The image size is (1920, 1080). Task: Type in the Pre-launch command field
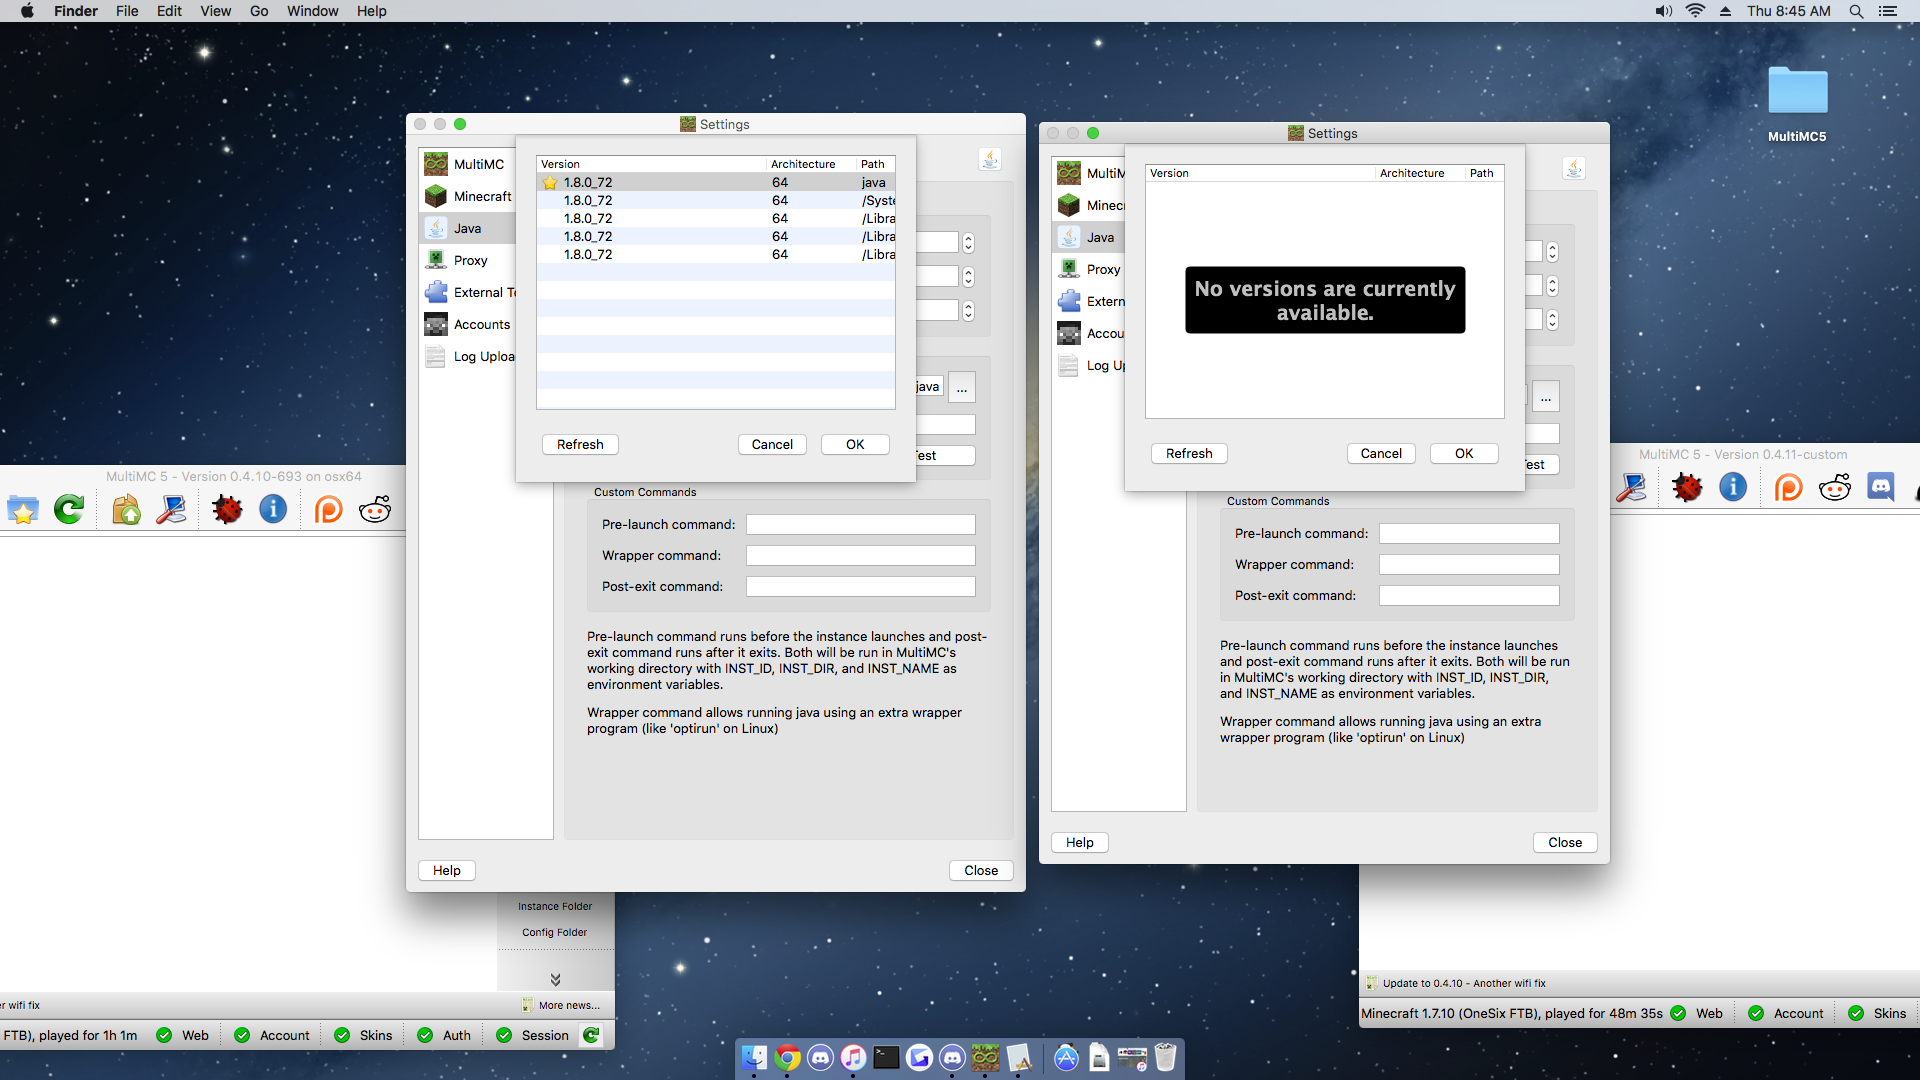pos(859,524)
